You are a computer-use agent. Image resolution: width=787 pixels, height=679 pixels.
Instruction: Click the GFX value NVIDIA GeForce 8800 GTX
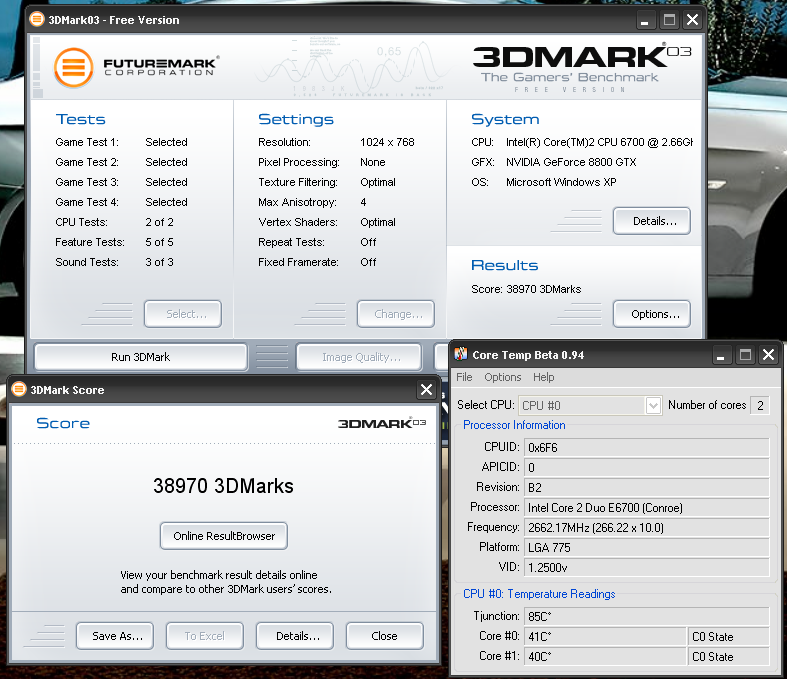(571, 162)
